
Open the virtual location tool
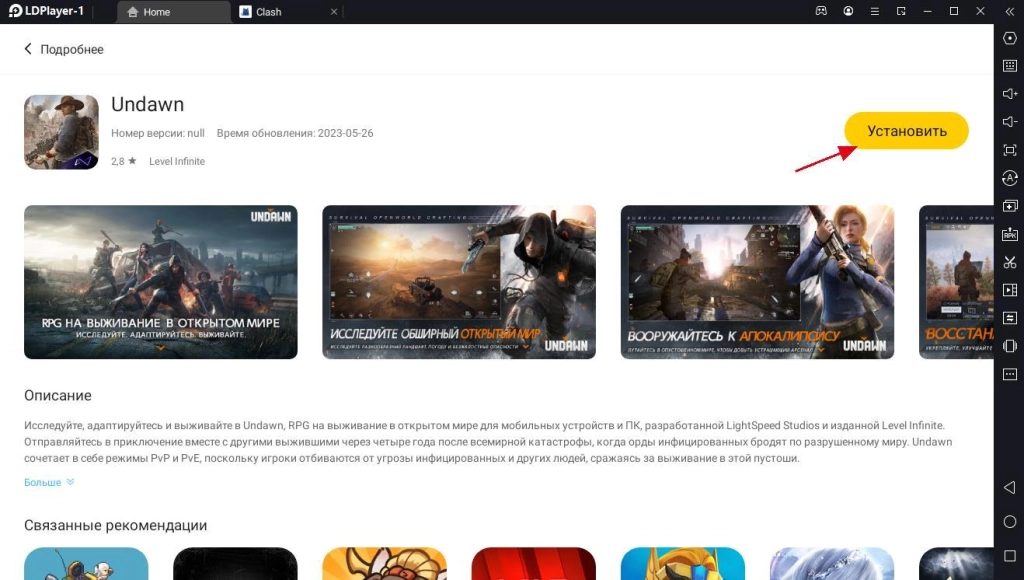pos(1010,38)
